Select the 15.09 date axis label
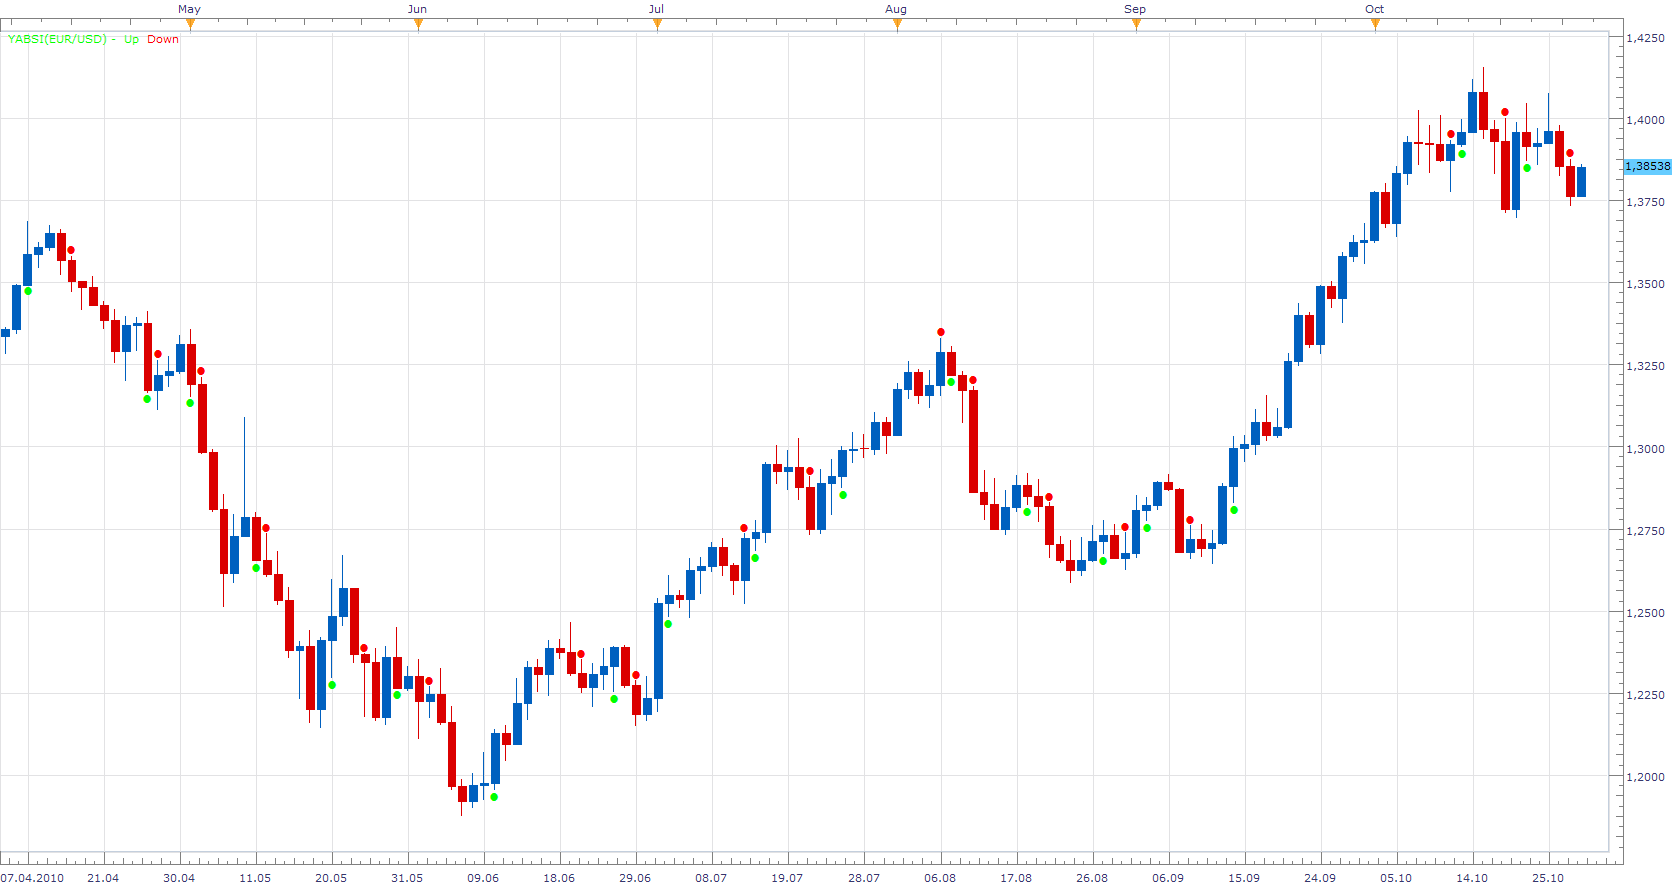Screen dimensions: 1680x889 [x=1244, y=878]
